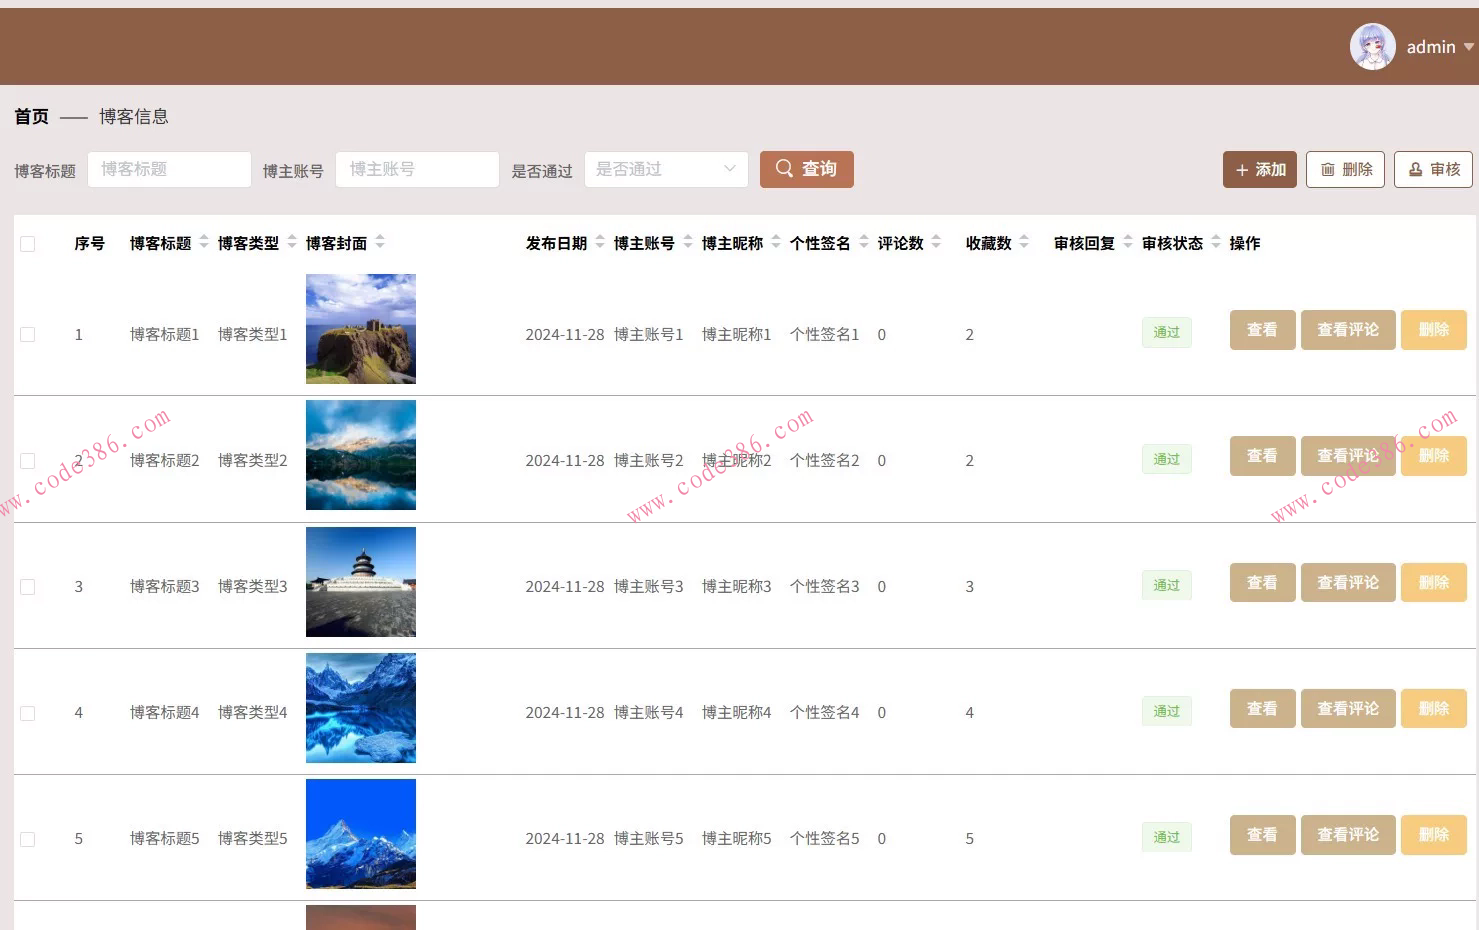Screen dimensions: 1479x930
Task: Open the 首页 breadcrumb link
Action: (x=30, y=116)
